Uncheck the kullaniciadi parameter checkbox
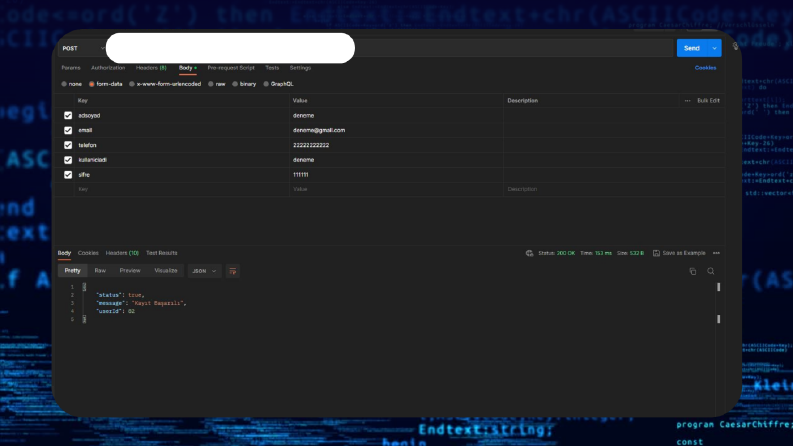 pos(68,160)
